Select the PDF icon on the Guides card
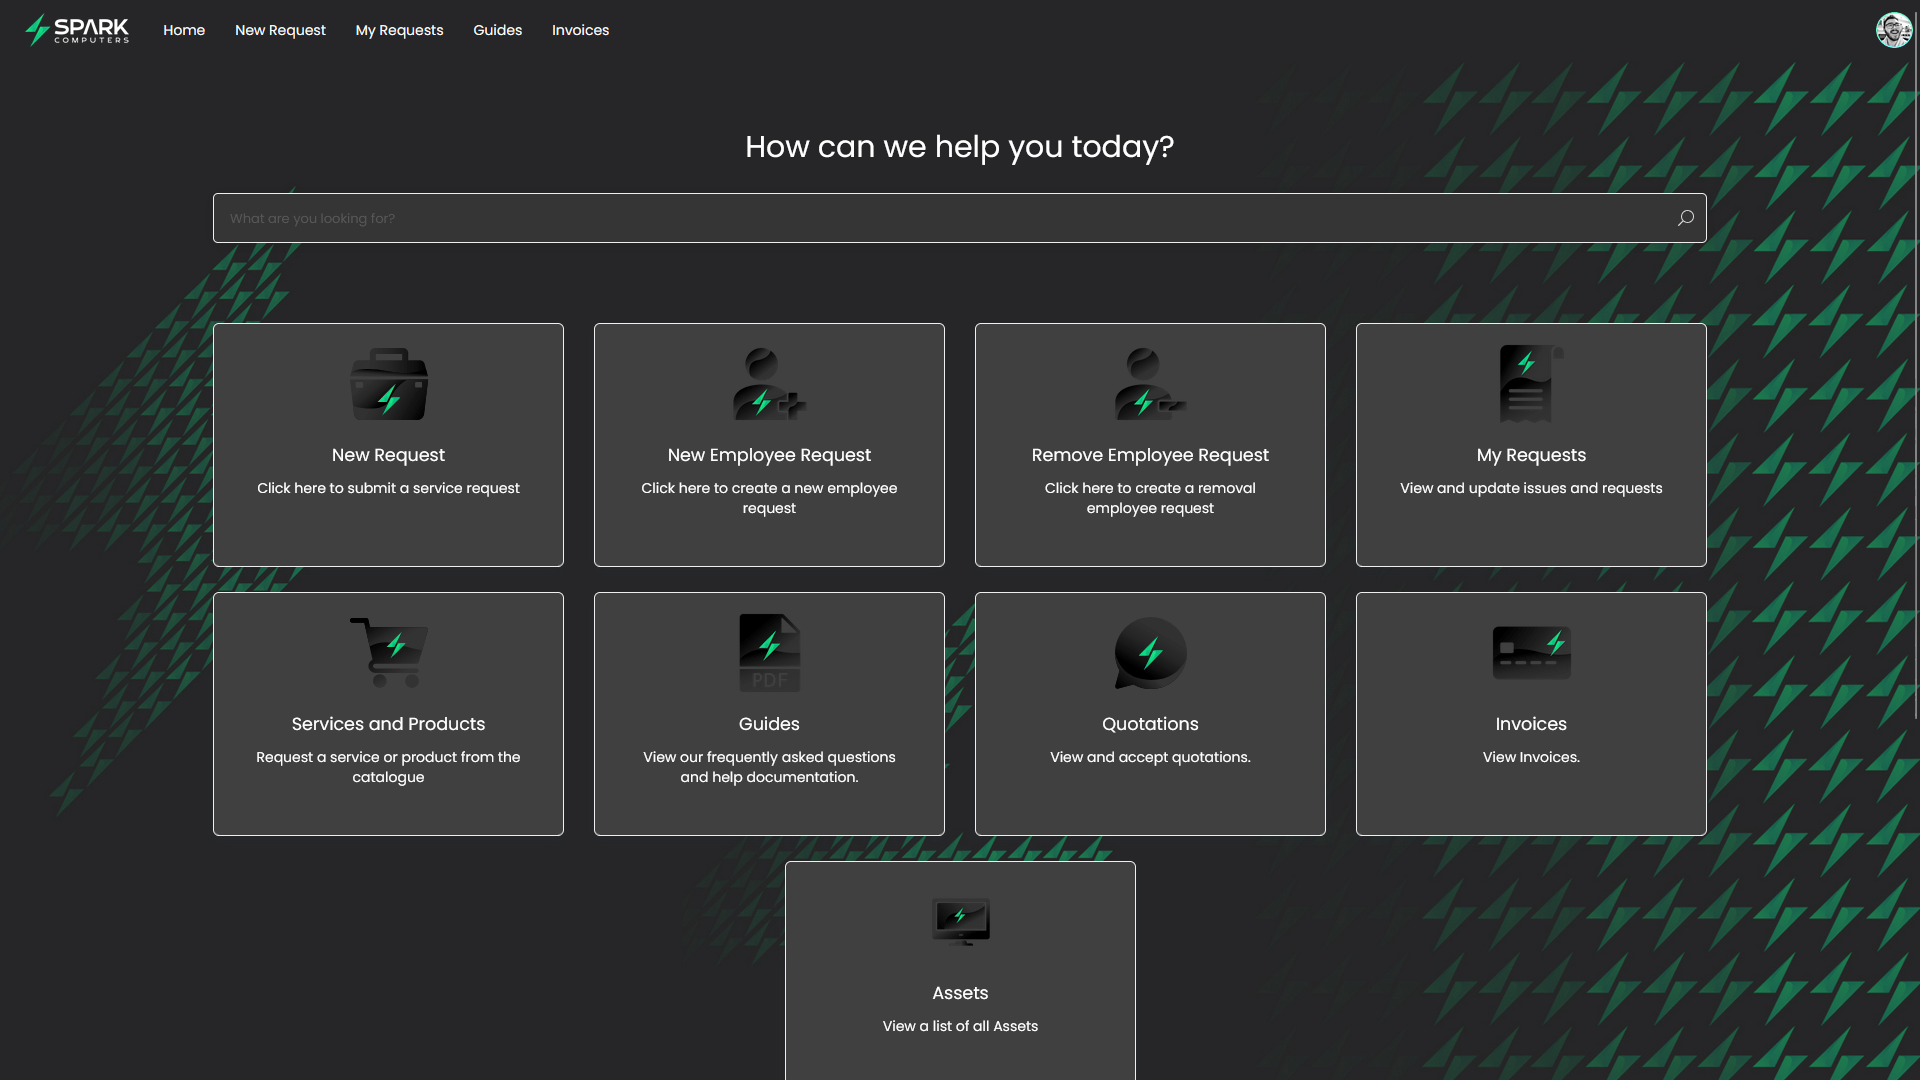 coord(768,652)
